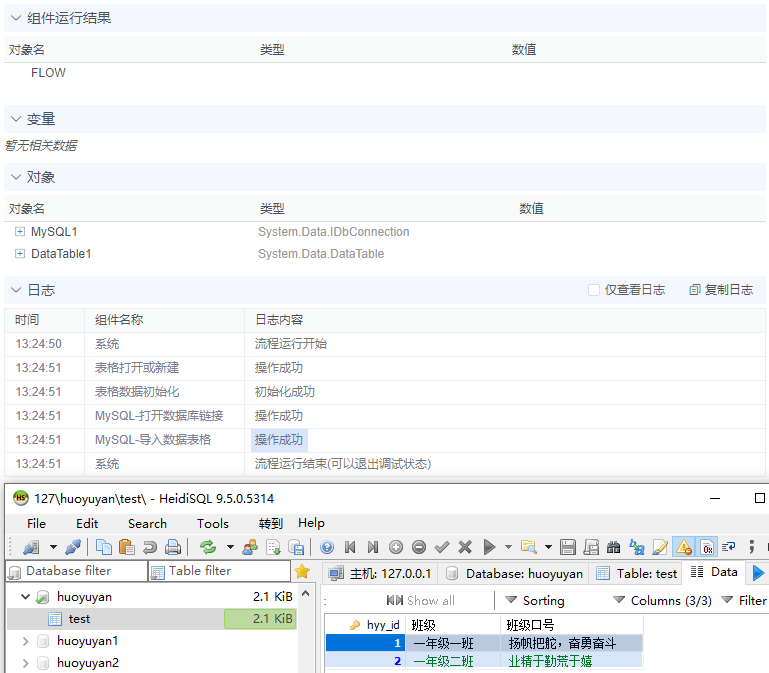Click the delete row minus icon

point(419,547)
